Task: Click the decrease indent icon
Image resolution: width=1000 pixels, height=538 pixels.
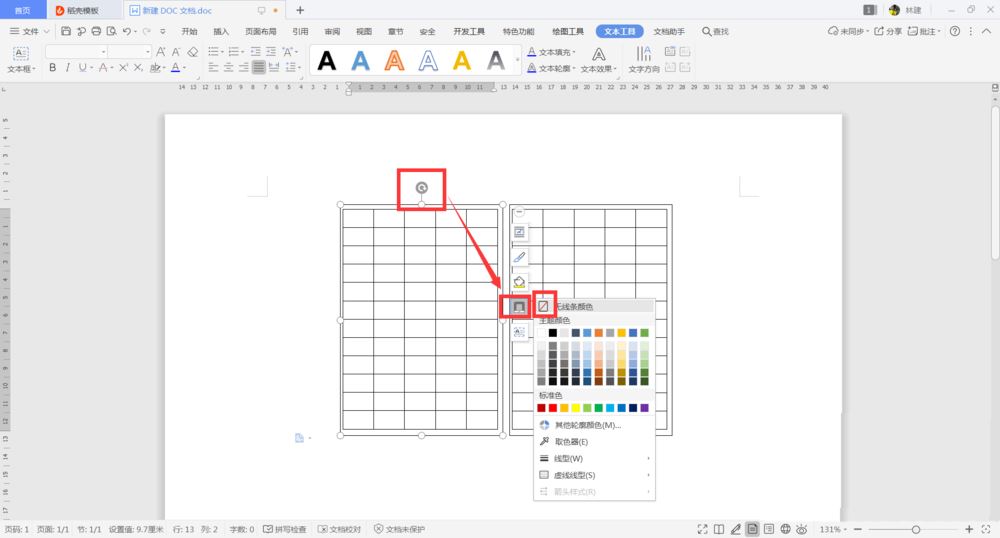Action: click(x=256, y=52)
